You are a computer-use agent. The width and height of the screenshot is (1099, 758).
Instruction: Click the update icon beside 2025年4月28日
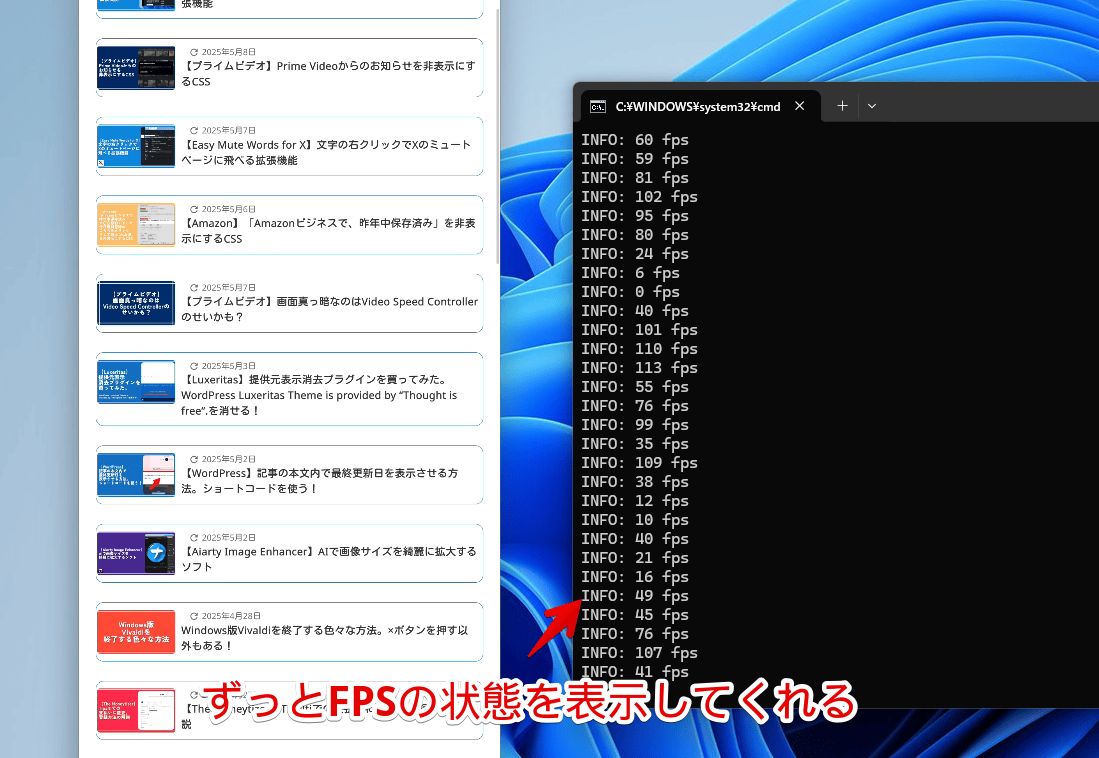coord(193,616)
